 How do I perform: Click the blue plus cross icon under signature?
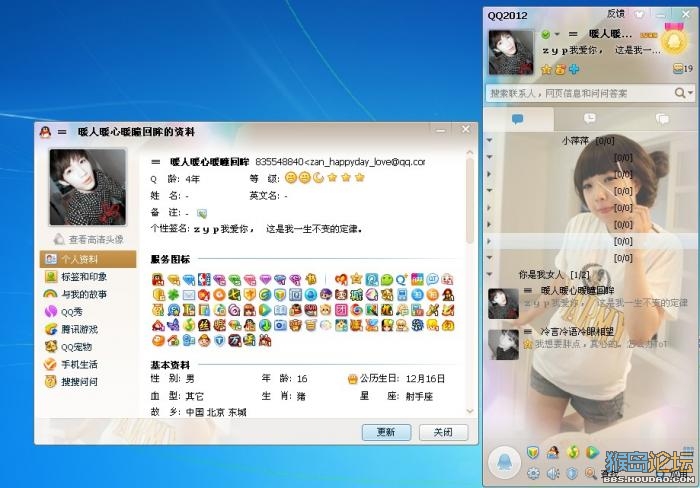[x=574, y=69]
